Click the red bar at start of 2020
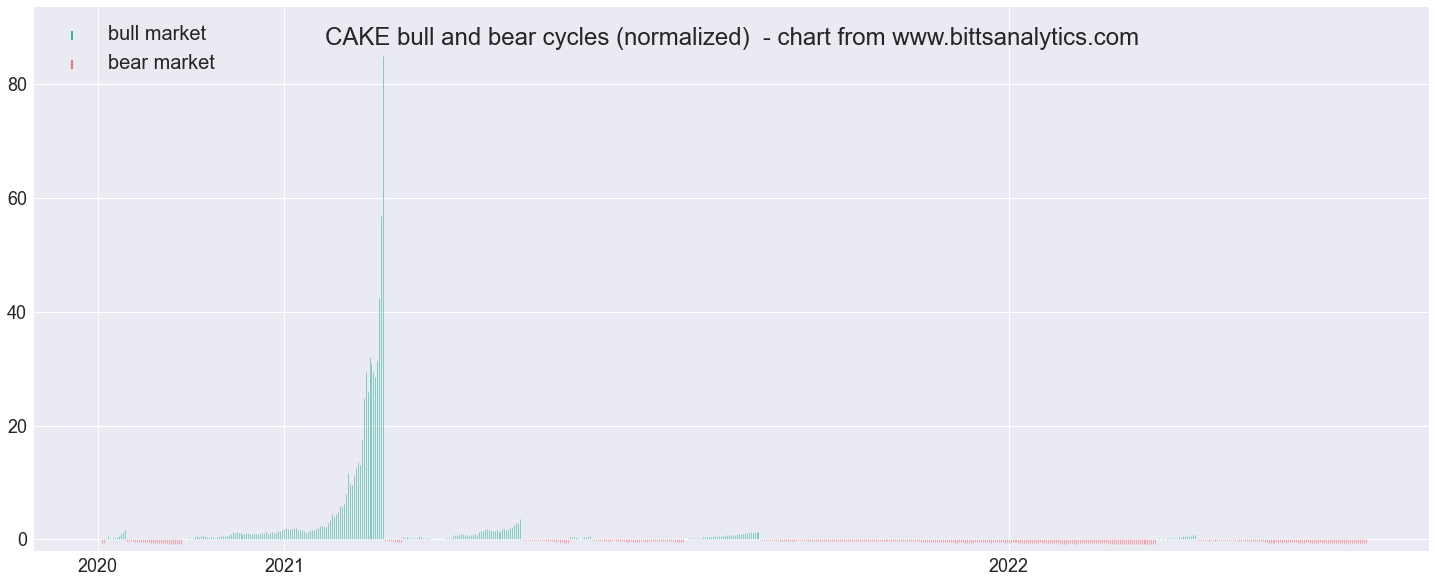The height and width of the screenshot is (583, 1436). pyautogui.click(x=103, y=542)
